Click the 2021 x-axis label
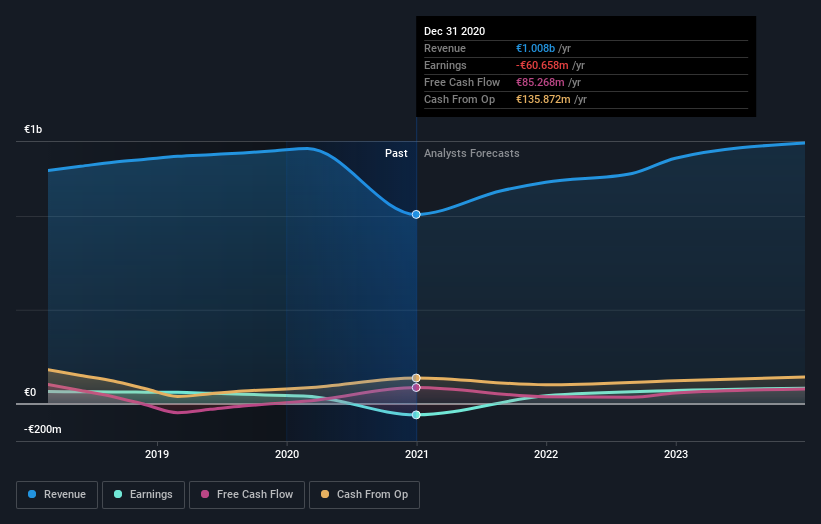The height and width of the screenshot is (524, 821). click(x=417, y=454)
